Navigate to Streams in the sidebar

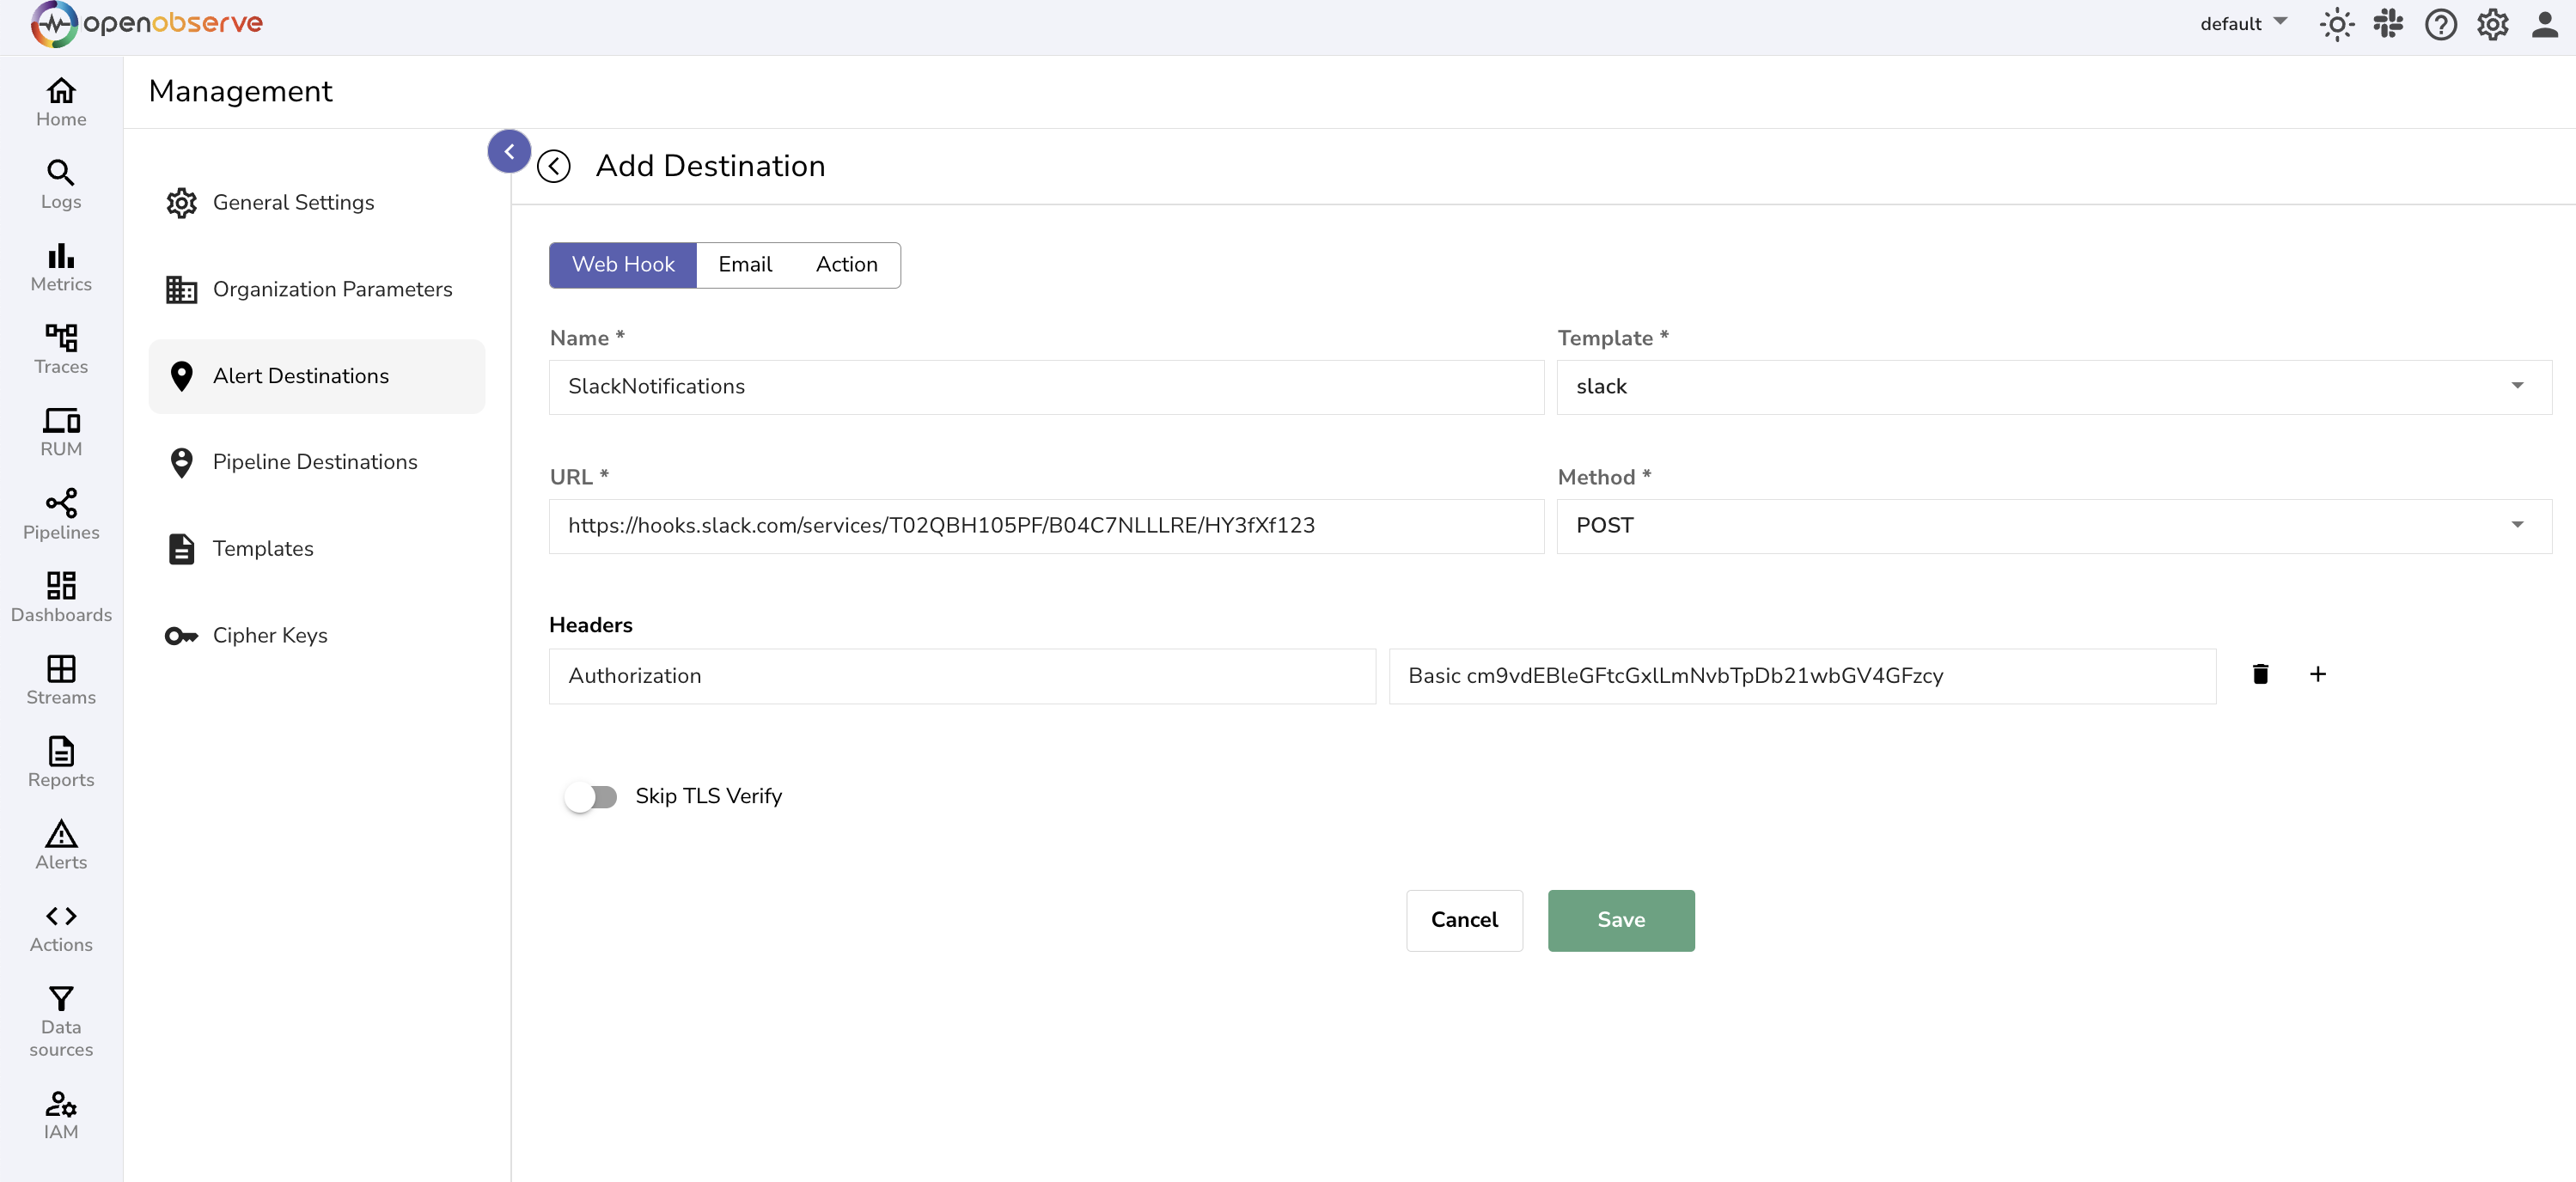point(61,679)
